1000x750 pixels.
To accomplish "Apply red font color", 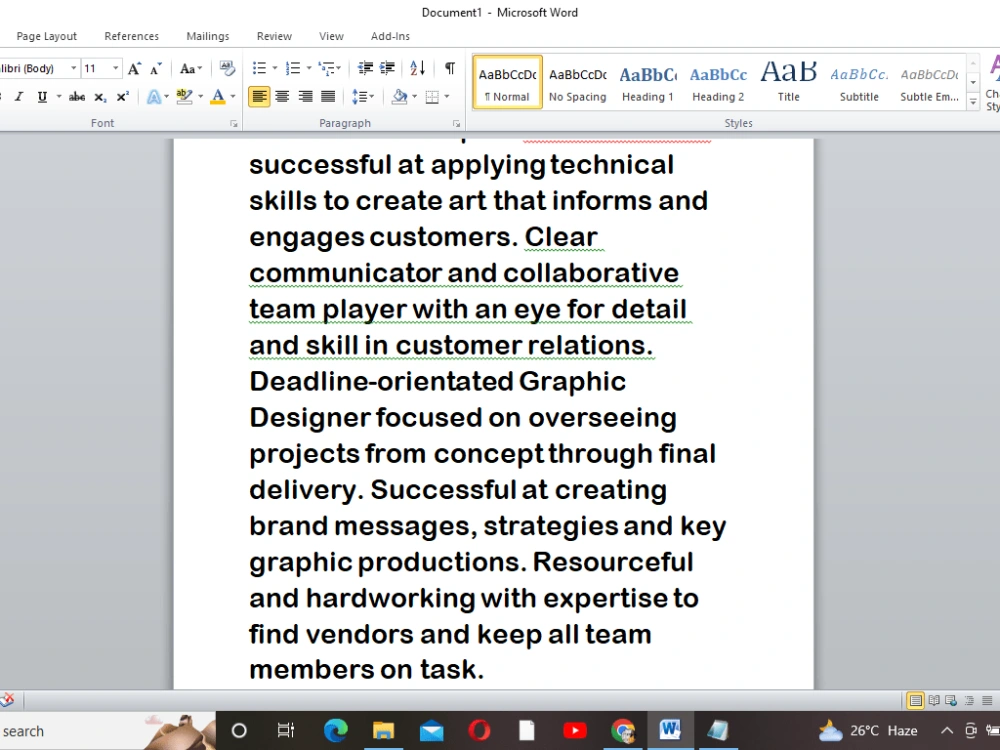I will [217, 96].
